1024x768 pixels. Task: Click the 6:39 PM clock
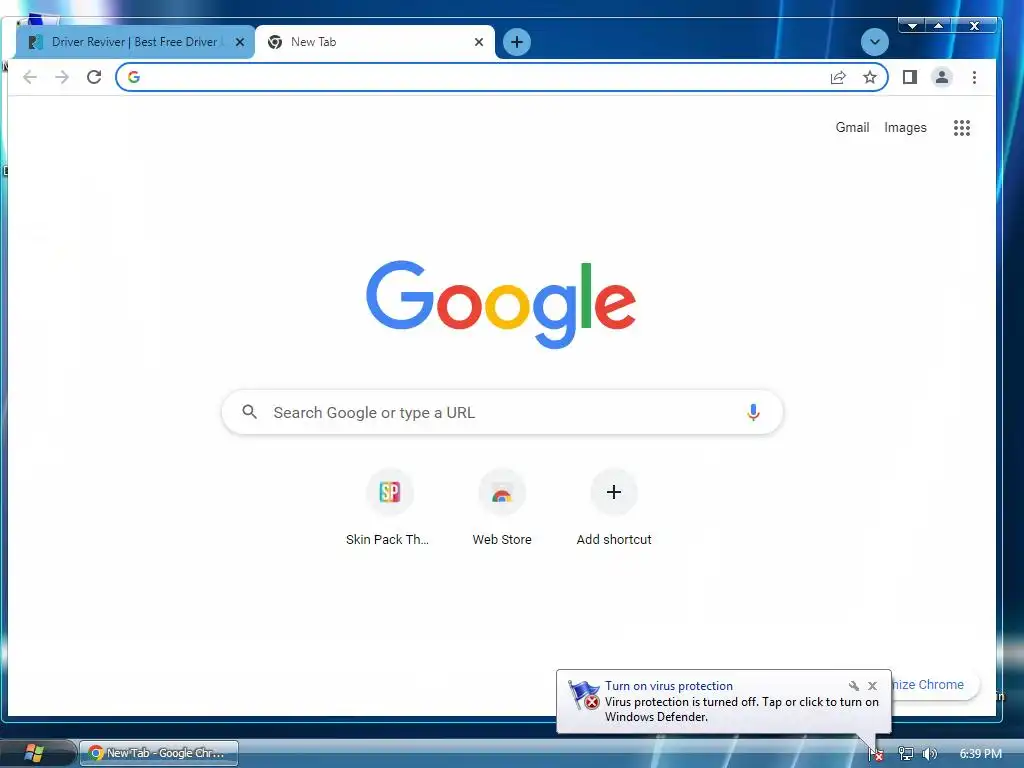click(980, 754)
